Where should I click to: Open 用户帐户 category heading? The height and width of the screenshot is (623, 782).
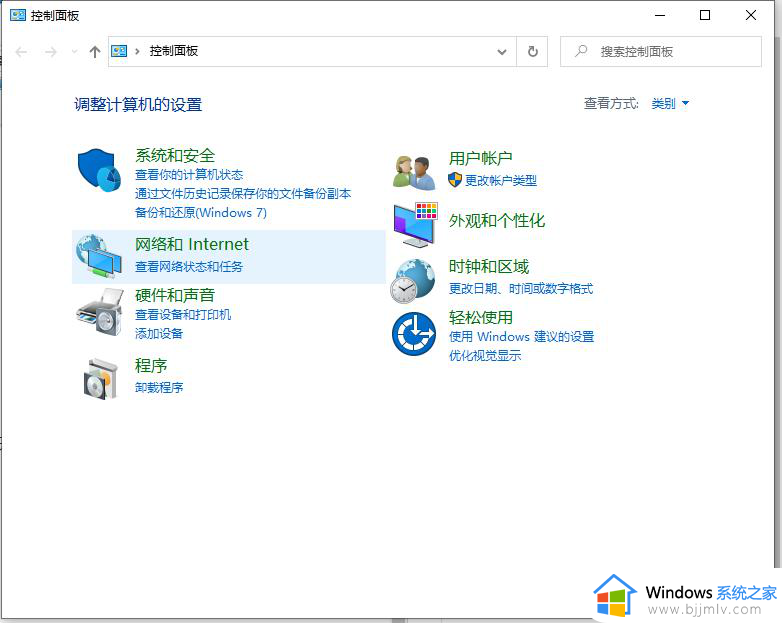[481, 158]
